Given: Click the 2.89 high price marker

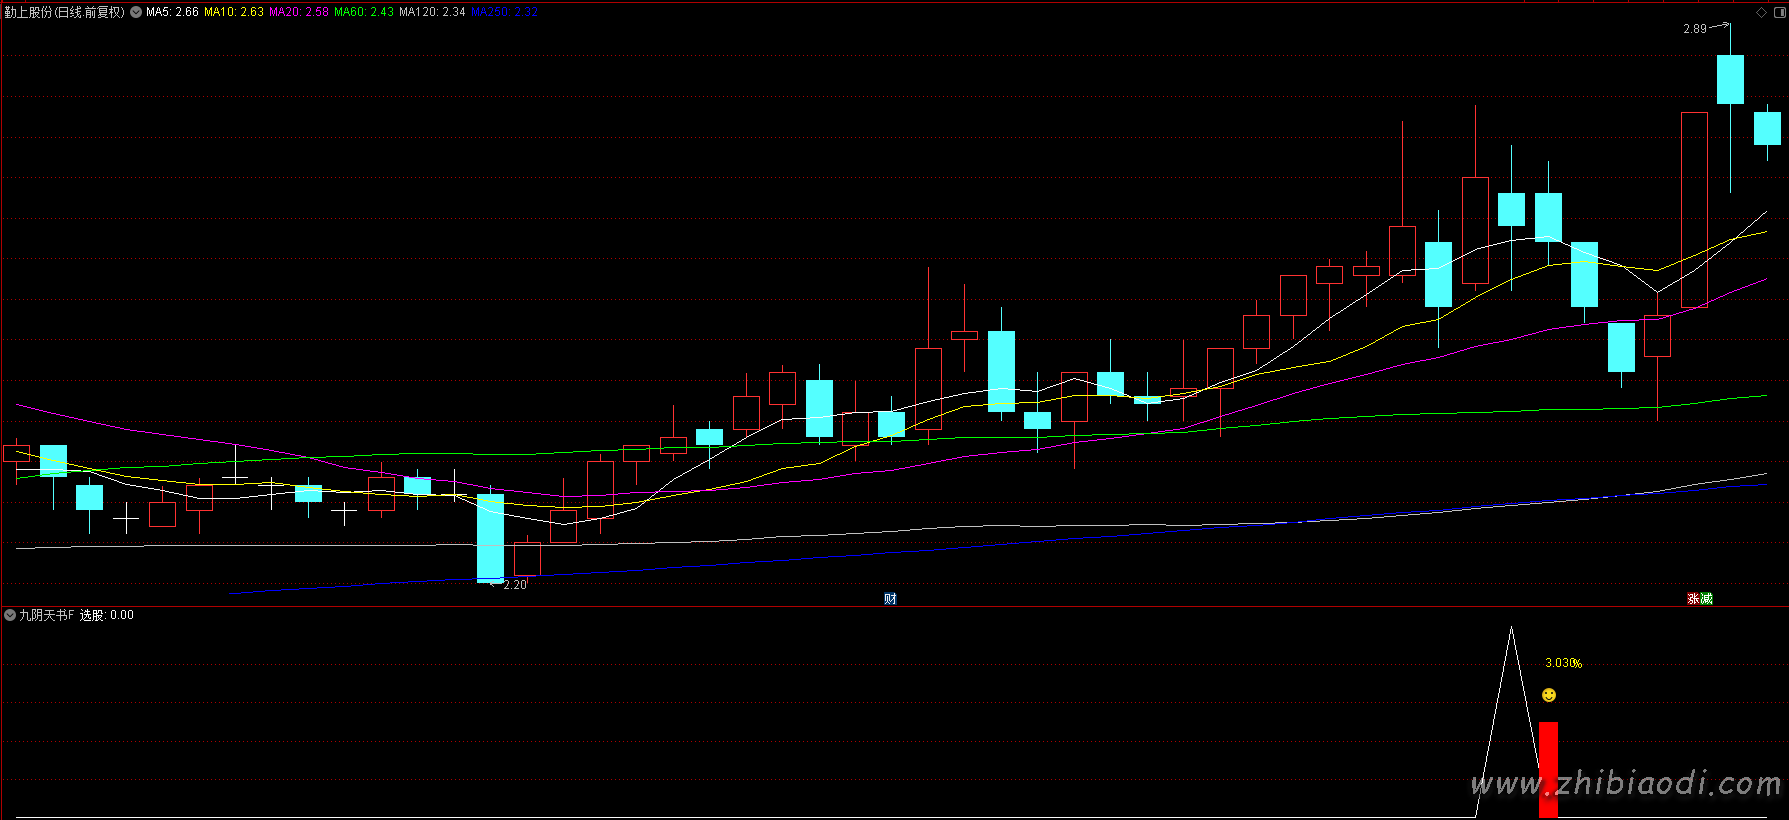Looking at the screenshot, I should (1695, 29).
